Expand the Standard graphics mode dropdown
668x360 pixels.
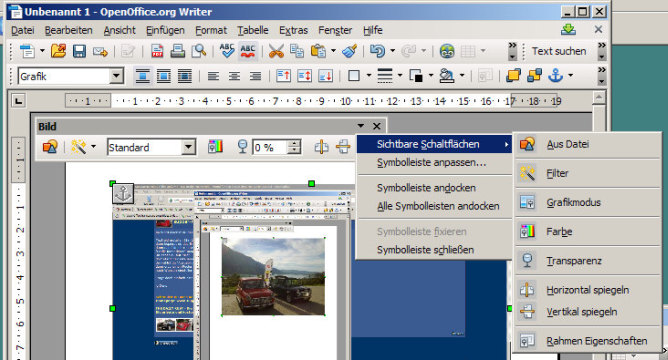click(188, 147)
